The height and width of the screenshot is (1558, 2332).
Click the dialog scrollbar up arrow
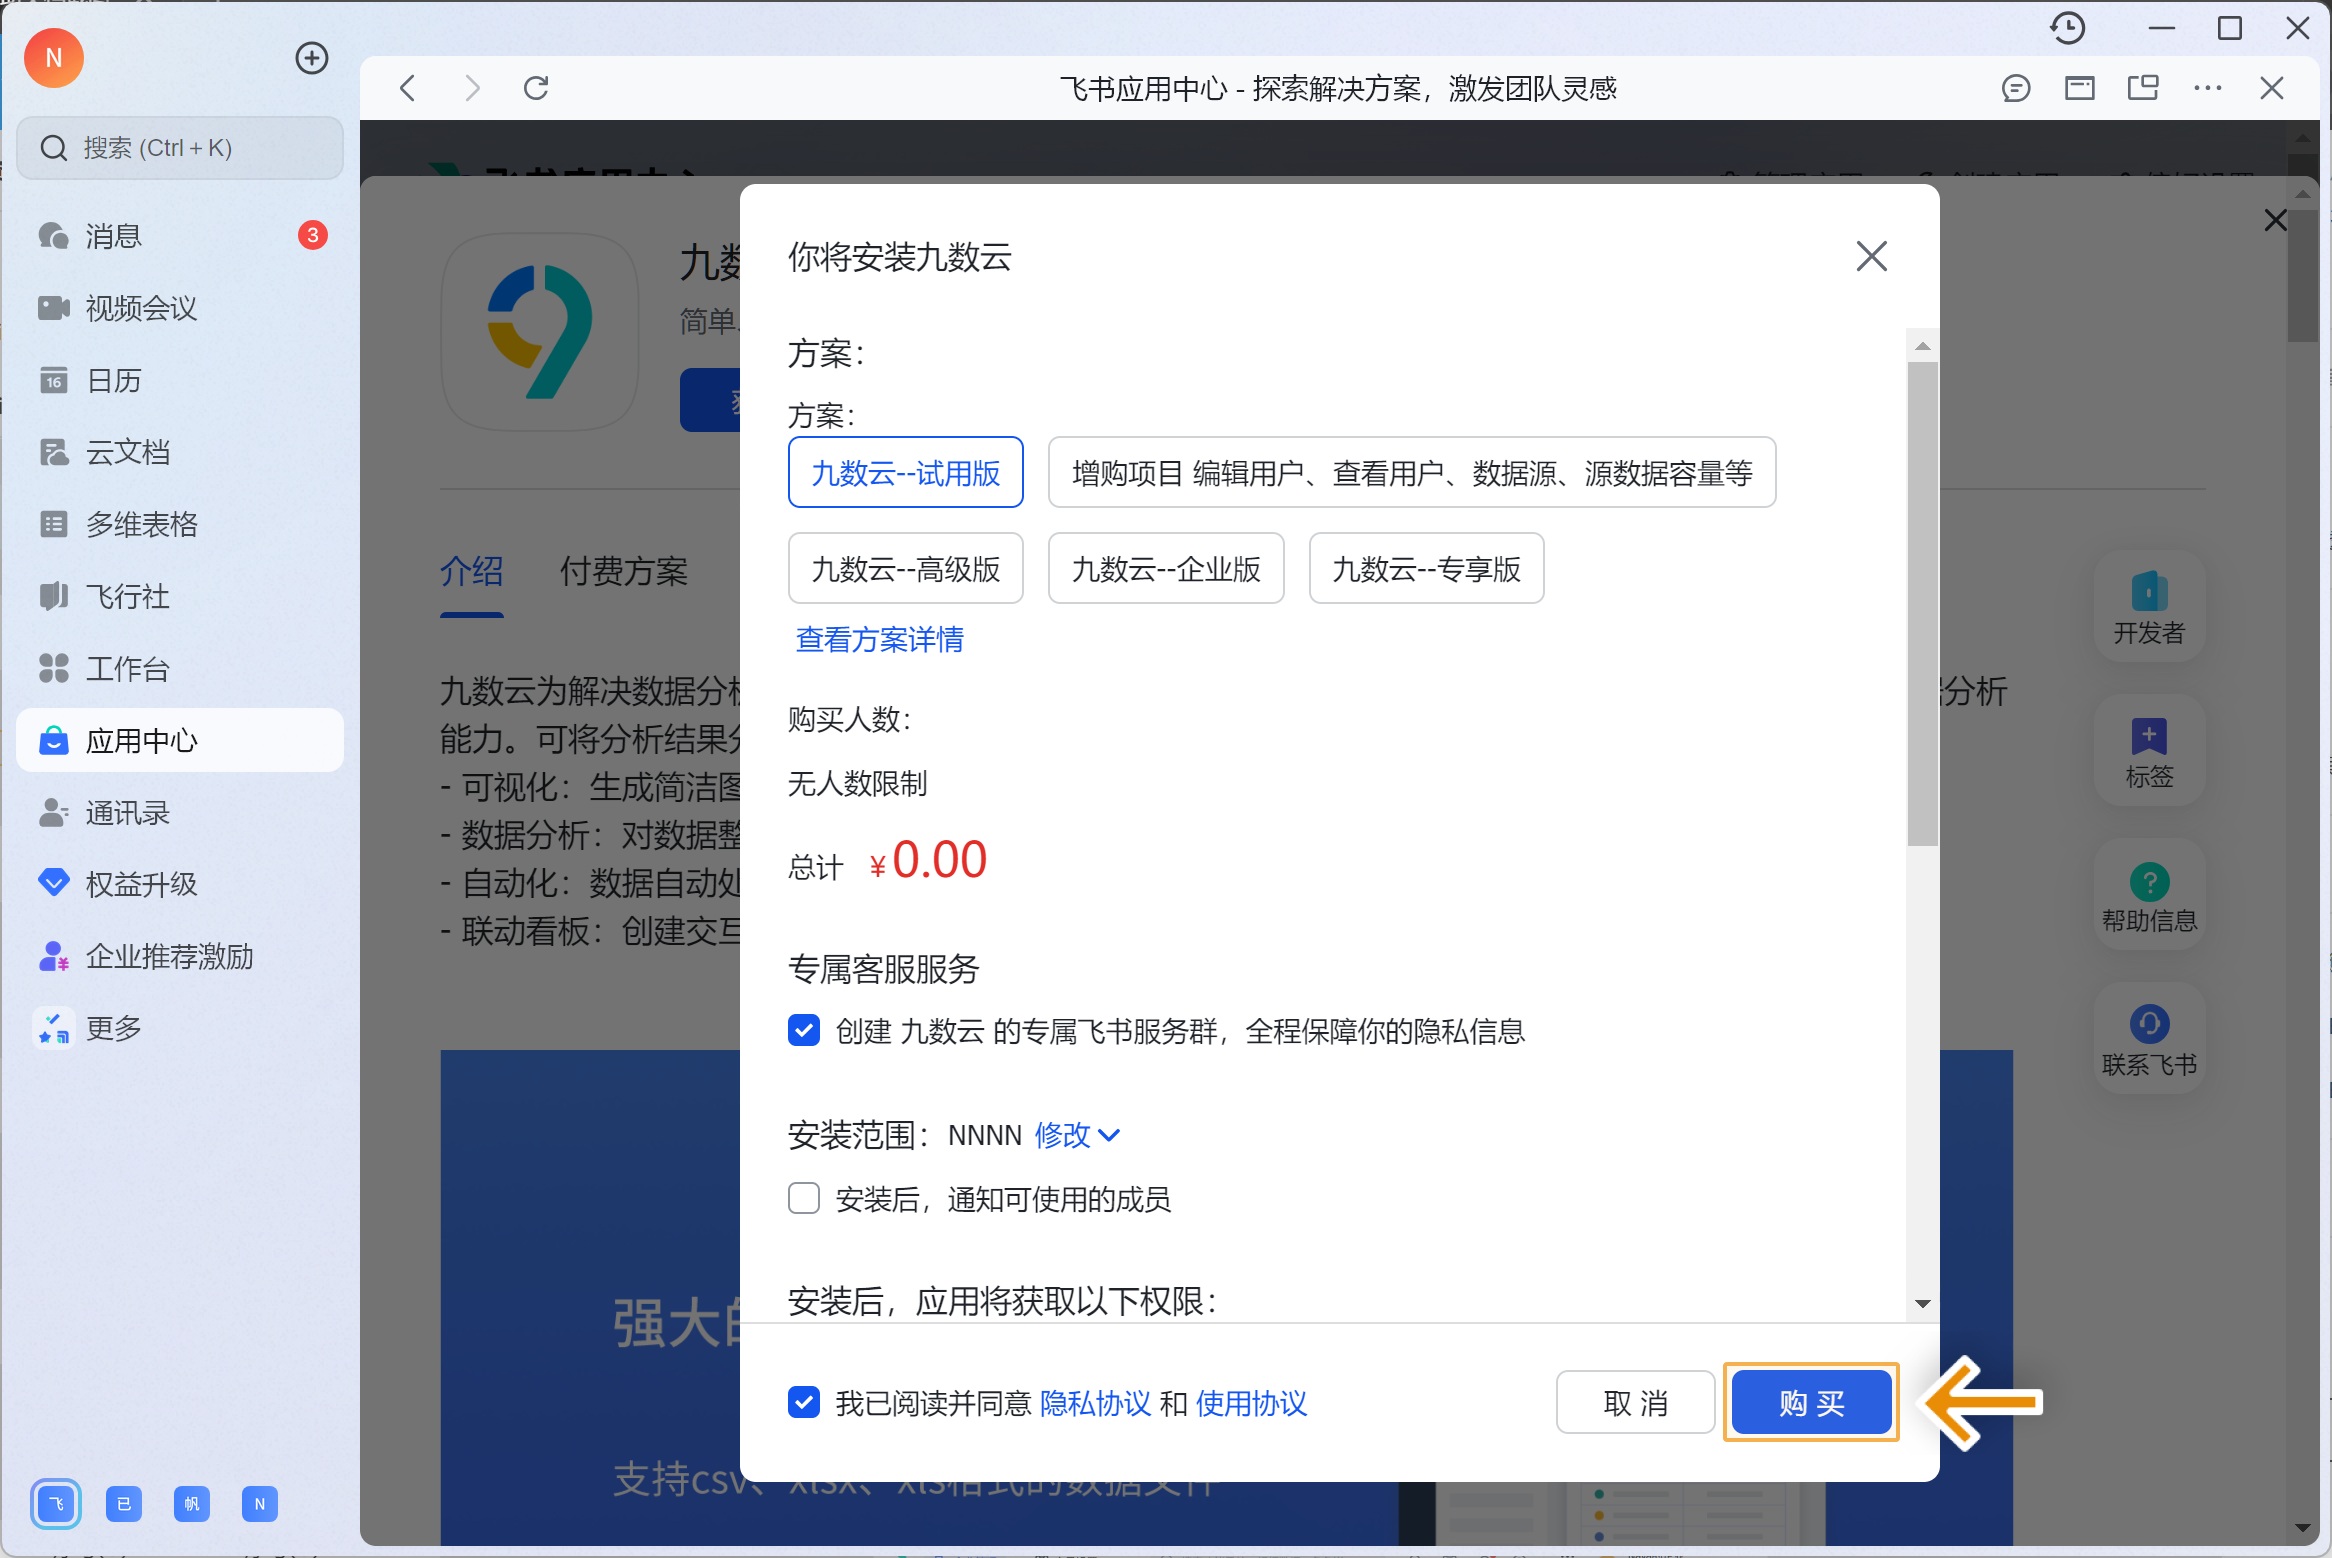coord(1922,346)
